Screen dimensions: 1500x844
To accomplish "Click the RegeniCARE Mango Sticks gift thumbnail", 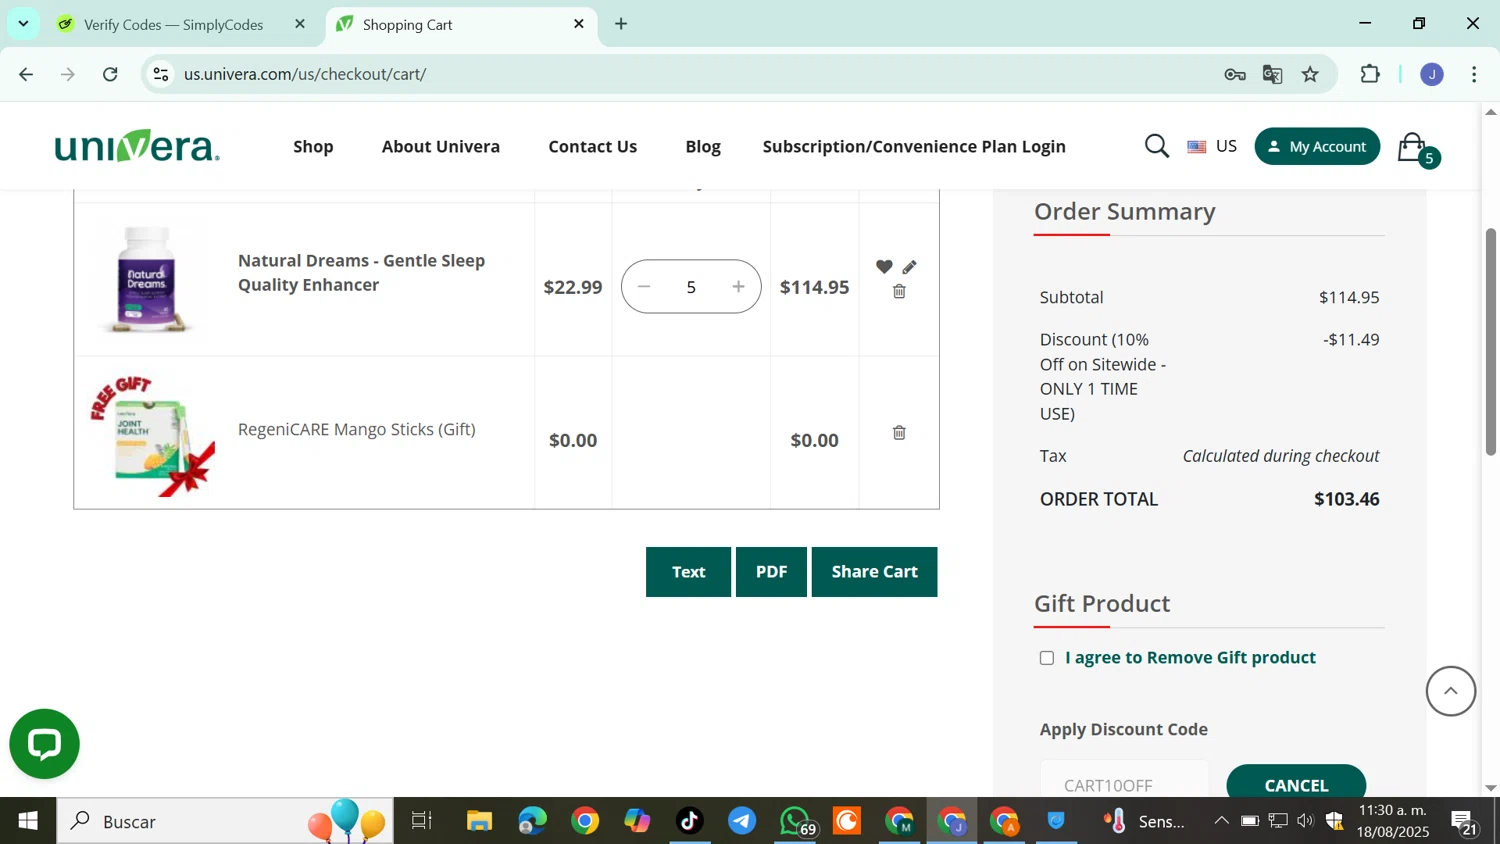I will point(152,435).
